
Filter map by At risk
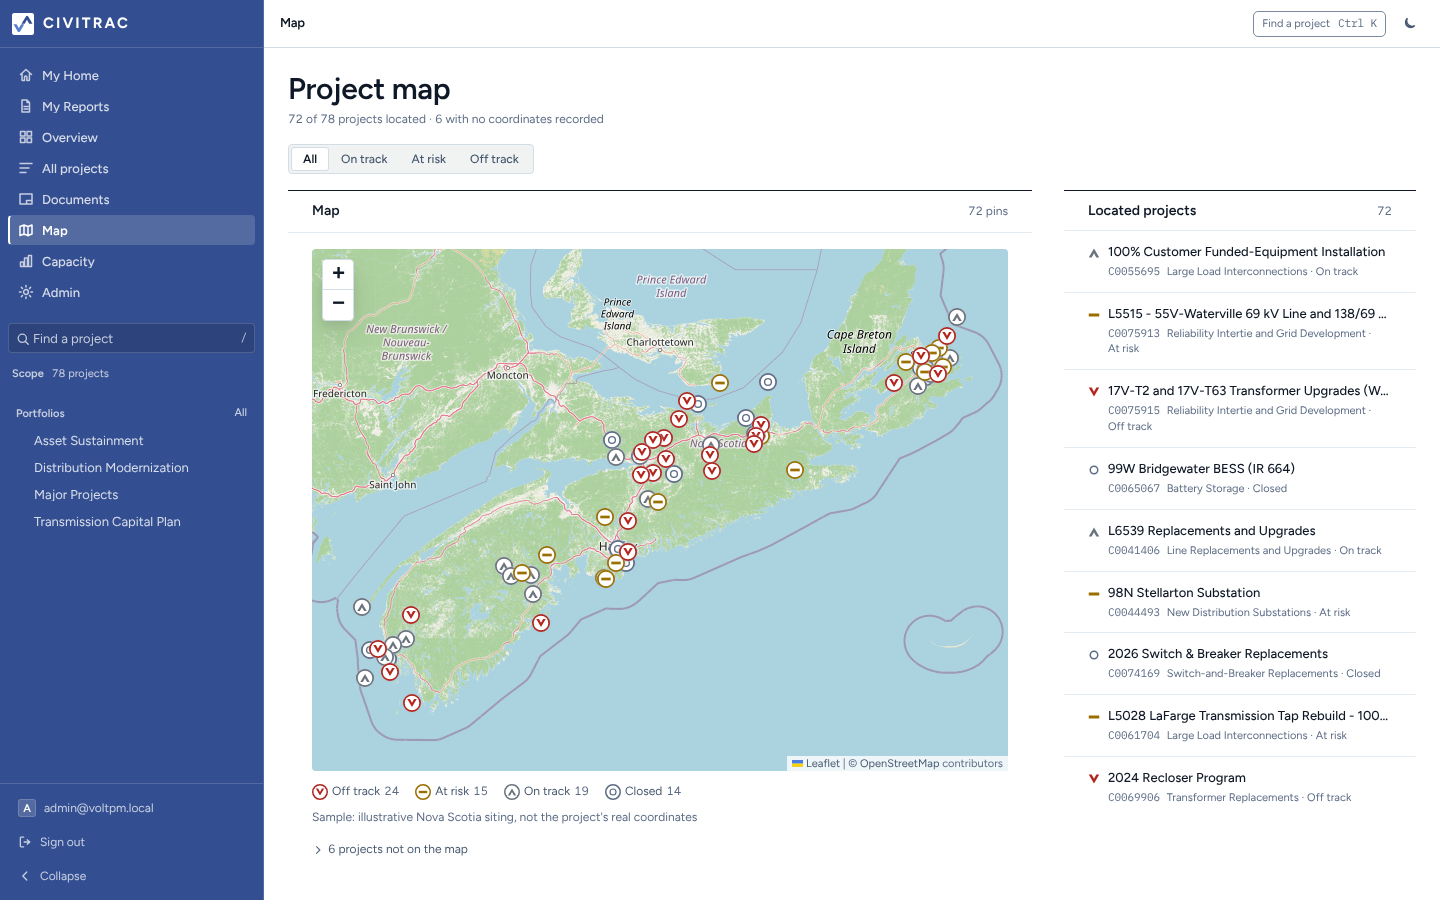pos(429,159)
